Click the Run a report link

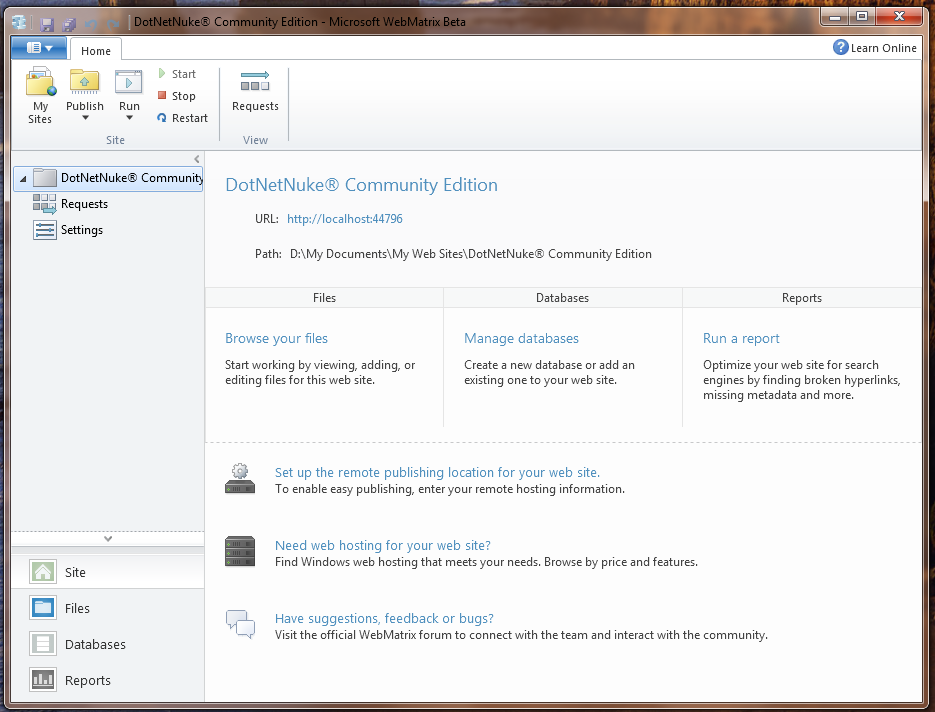point(741,339)
